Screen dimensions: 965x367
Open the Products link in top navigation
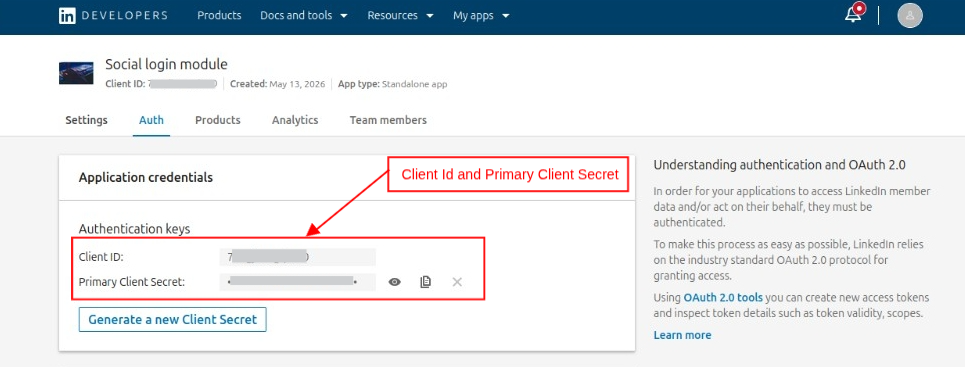[219, 15]
